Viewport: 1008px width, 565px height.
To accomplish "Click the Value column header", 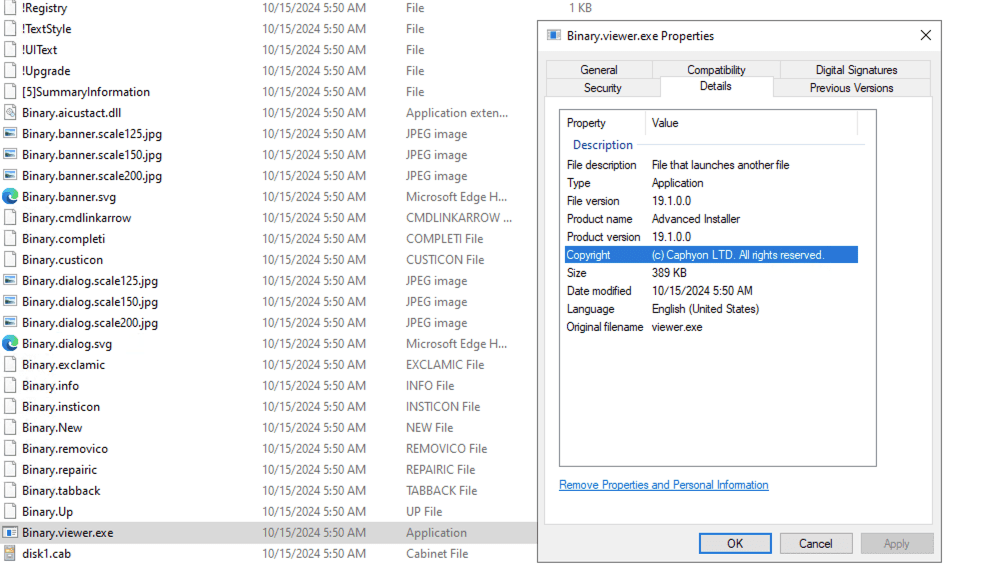I will coord(752,123).
